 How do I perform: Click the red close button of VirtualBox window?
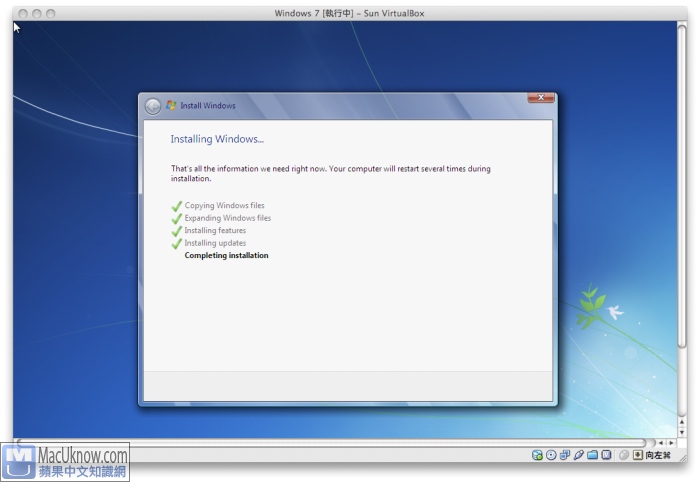tap(23, 14)
